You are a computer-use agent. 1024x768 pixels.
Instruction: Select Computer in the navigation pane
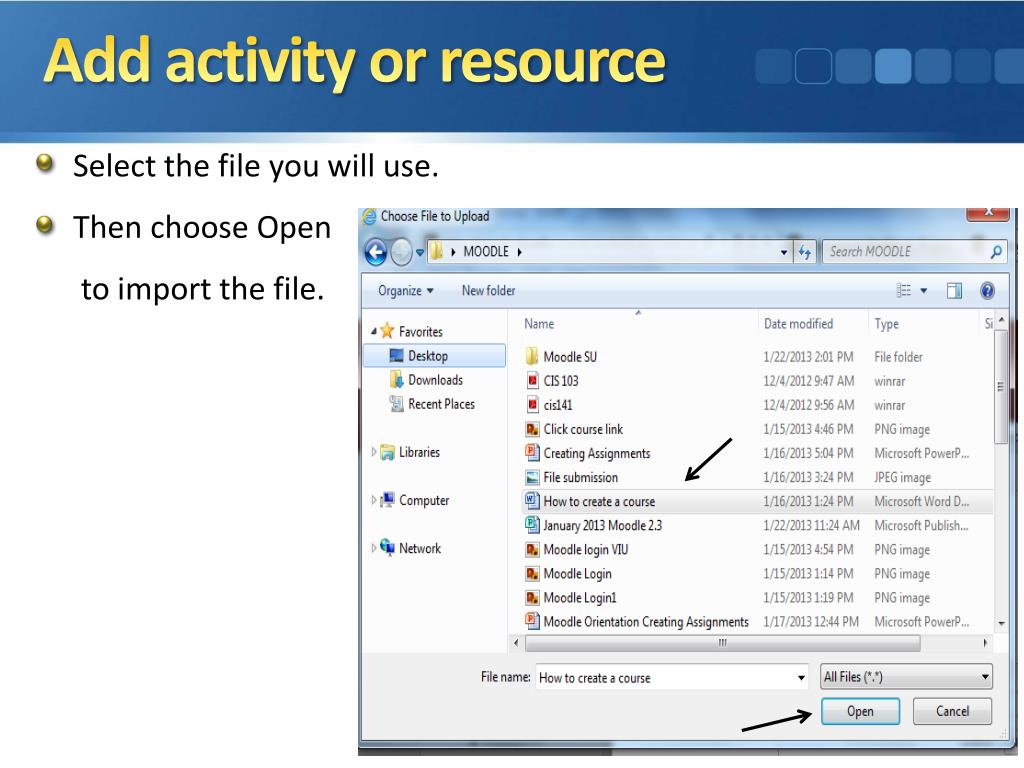tap(424, 500)
